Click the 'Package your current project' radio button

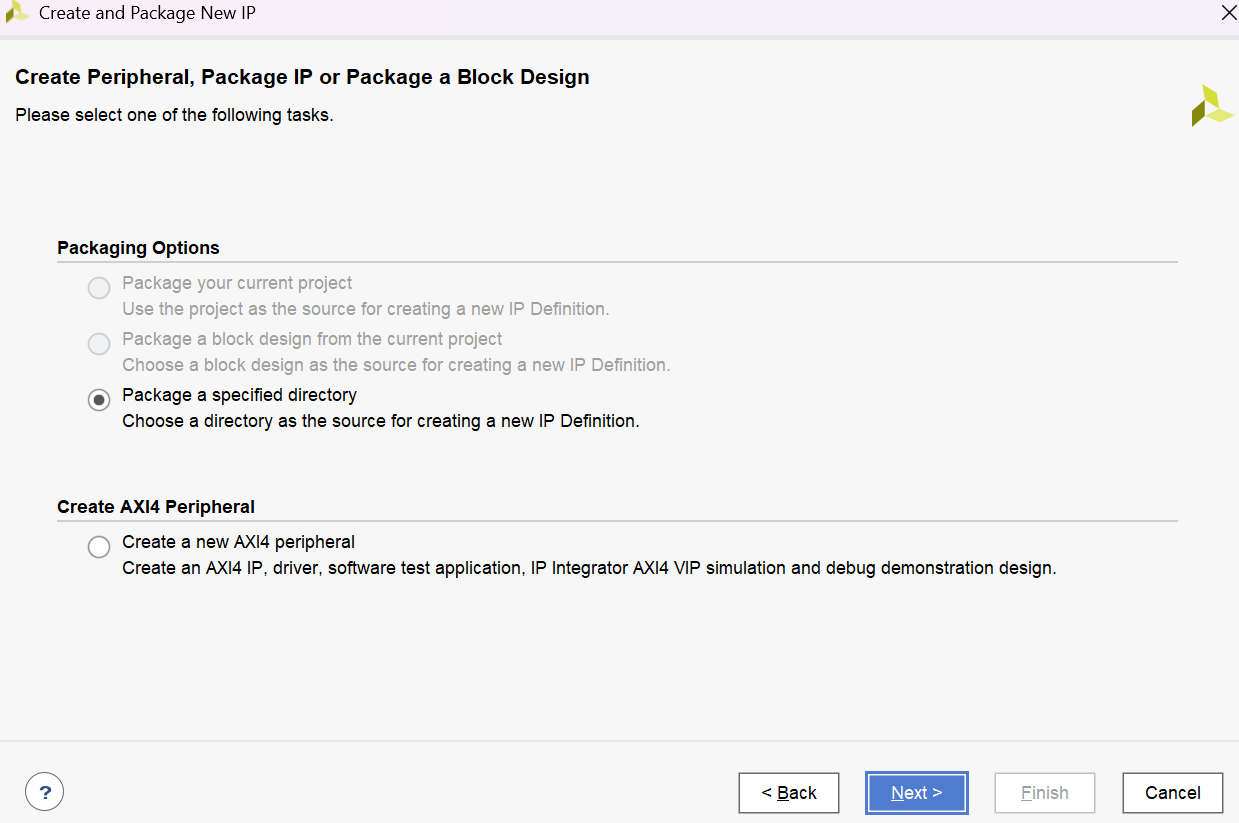[x=99, y=289]
